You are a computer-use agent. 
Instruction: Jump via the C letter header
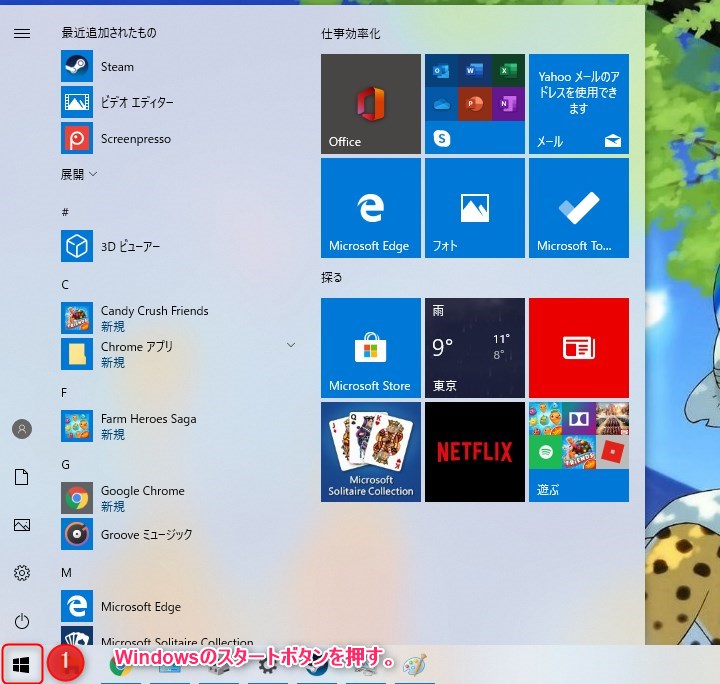[x=65, y=285]
